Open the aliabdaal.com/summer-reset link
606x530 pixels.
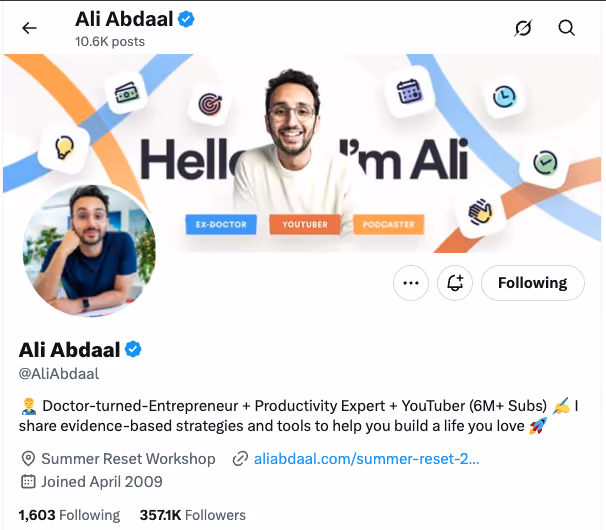tap(366, 459)
